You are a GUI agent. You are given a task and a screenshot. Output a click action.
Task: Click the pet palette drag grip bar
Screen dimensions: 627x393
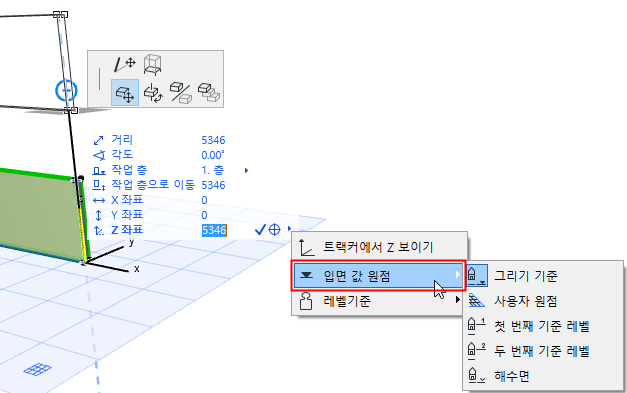point(99,79)
